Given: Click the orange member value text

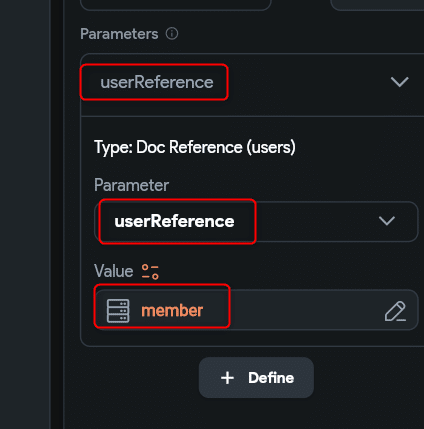Looking at the screenshot, I should point(172,311).
